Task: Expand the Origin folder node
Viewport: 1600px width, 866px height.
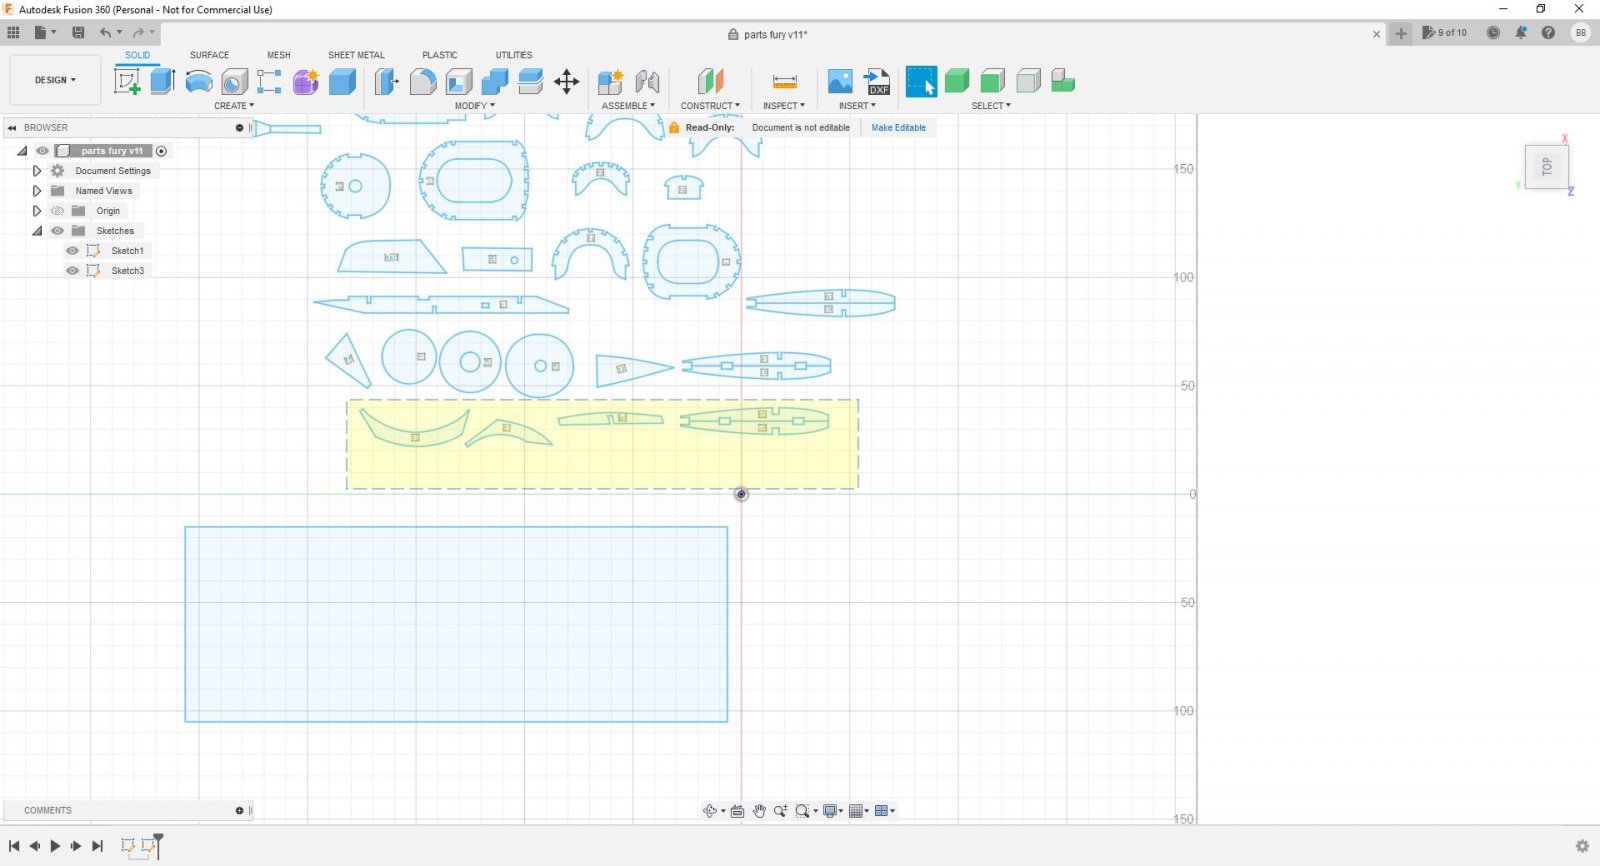Action: tap(37, 211)
